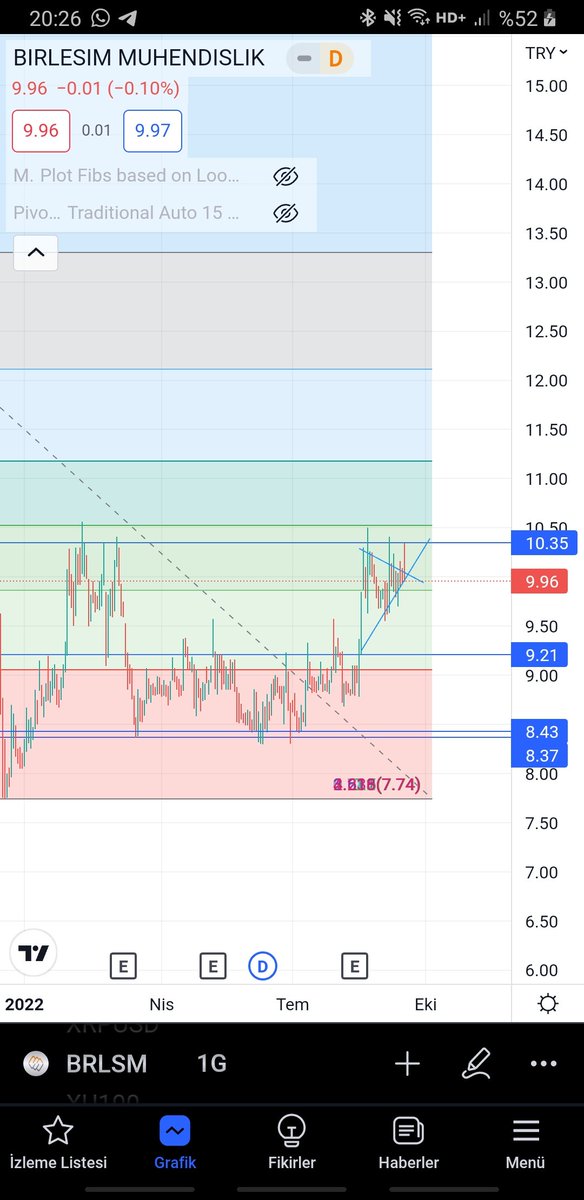This screenshot has height=1200, width=584.
Task: Tap the TradingView logo icon
Action: pyautogui.click(x=35, y=953)
